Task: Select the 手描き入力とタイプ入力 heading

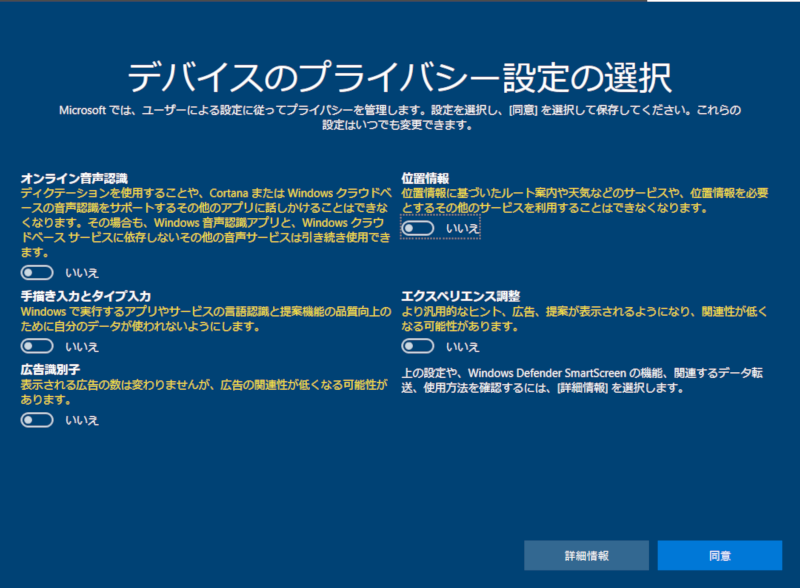Action: [86, 296]
